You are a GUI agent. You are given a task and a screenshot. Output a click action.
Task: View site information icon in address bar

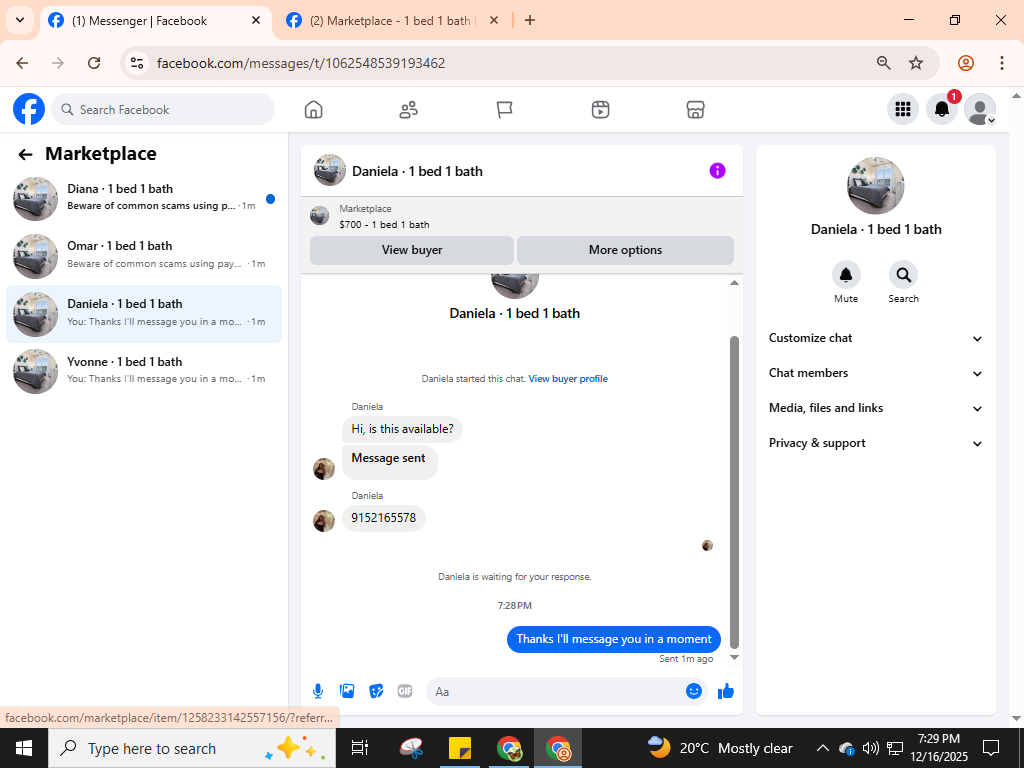click(x=136, y=63)
